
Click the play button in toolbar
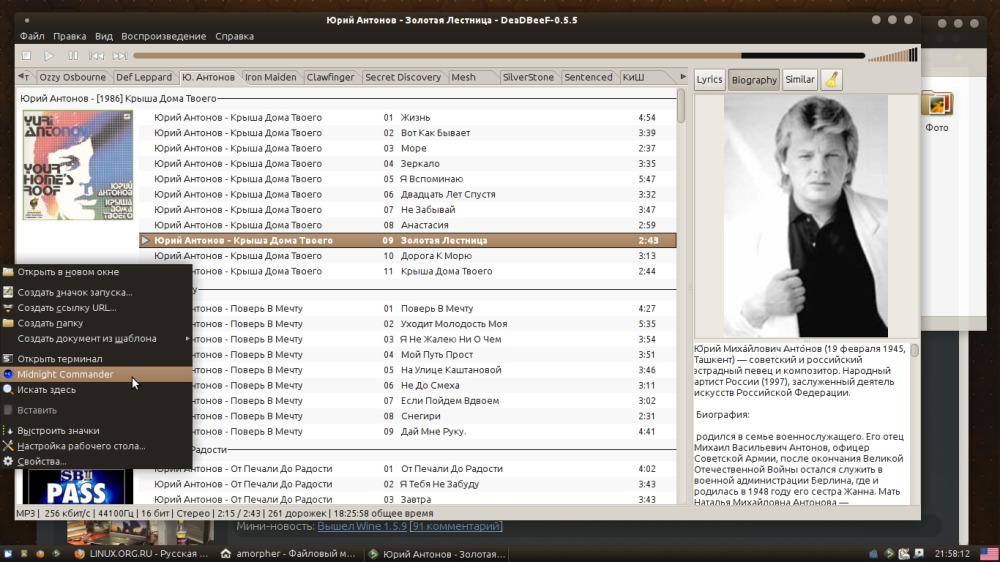pos(49,56)
